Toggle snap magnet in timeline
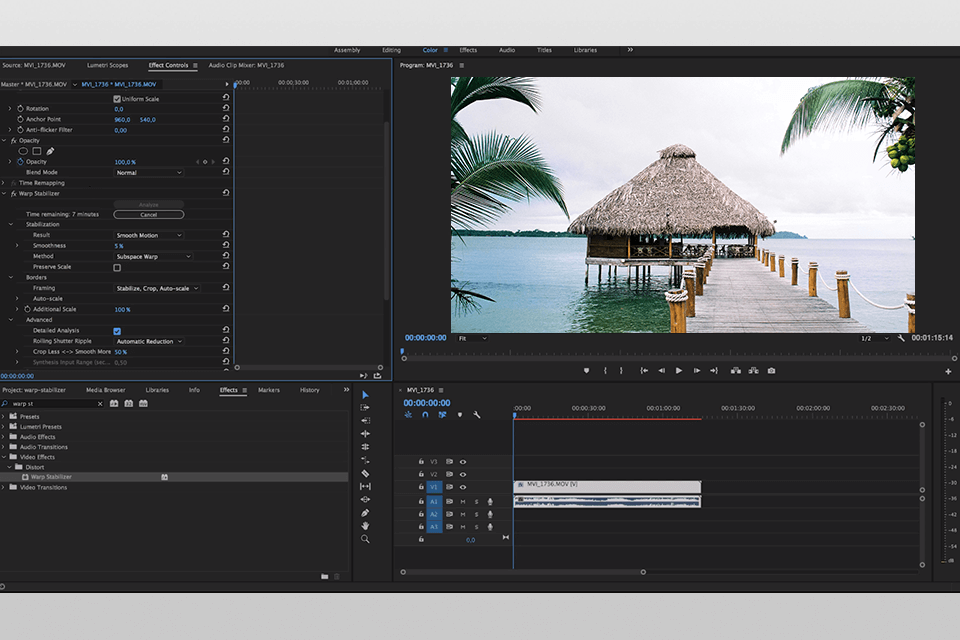Screen dimensions: 960x640 (x=425, y=415)
